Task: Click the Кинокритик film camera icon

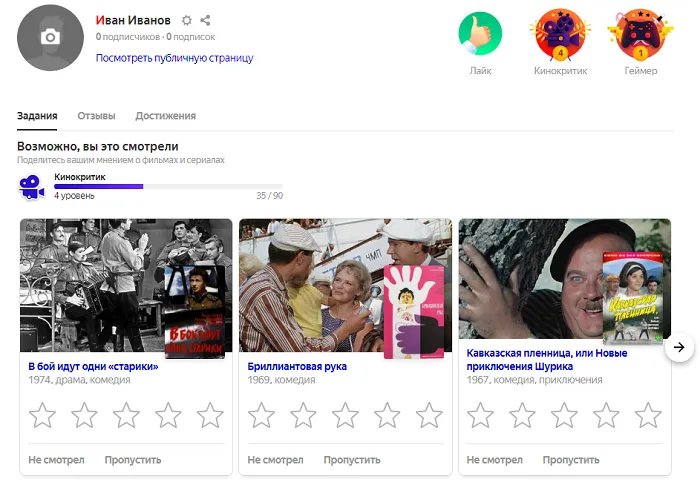Action: click(32, 187)
